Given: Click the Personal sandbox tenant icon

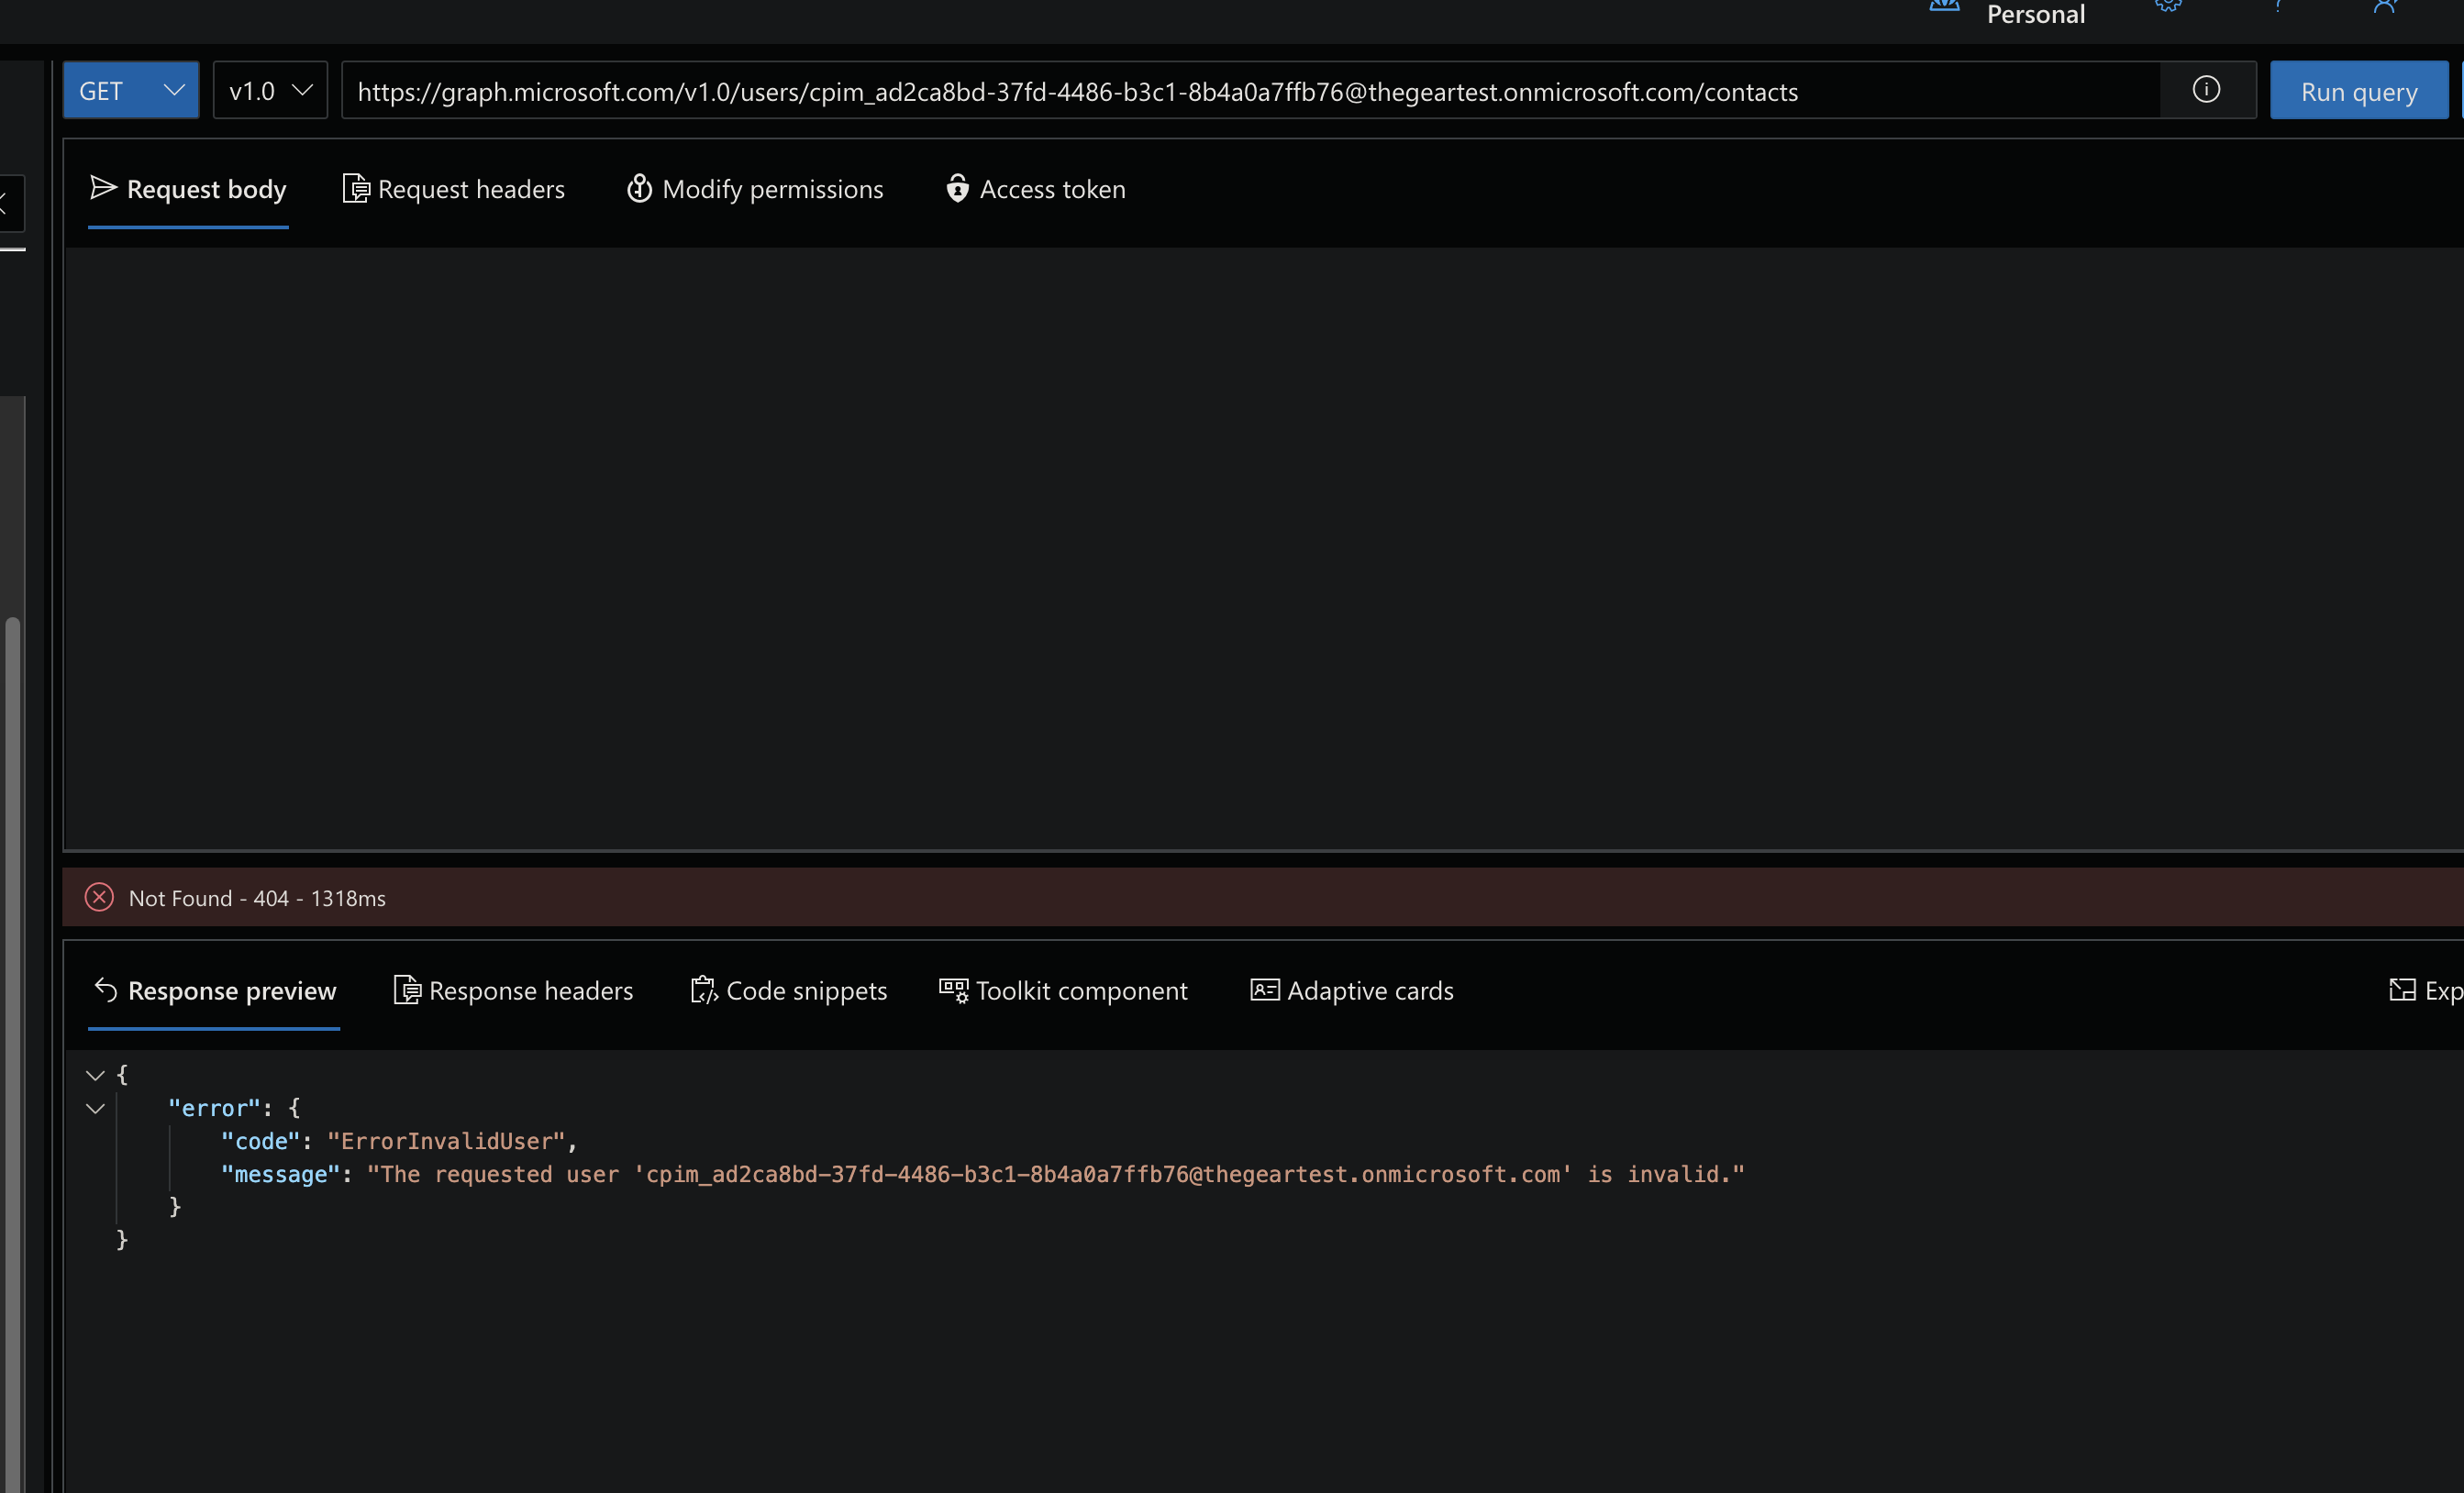Looking at the screenshot, I should coord(1943,8).
